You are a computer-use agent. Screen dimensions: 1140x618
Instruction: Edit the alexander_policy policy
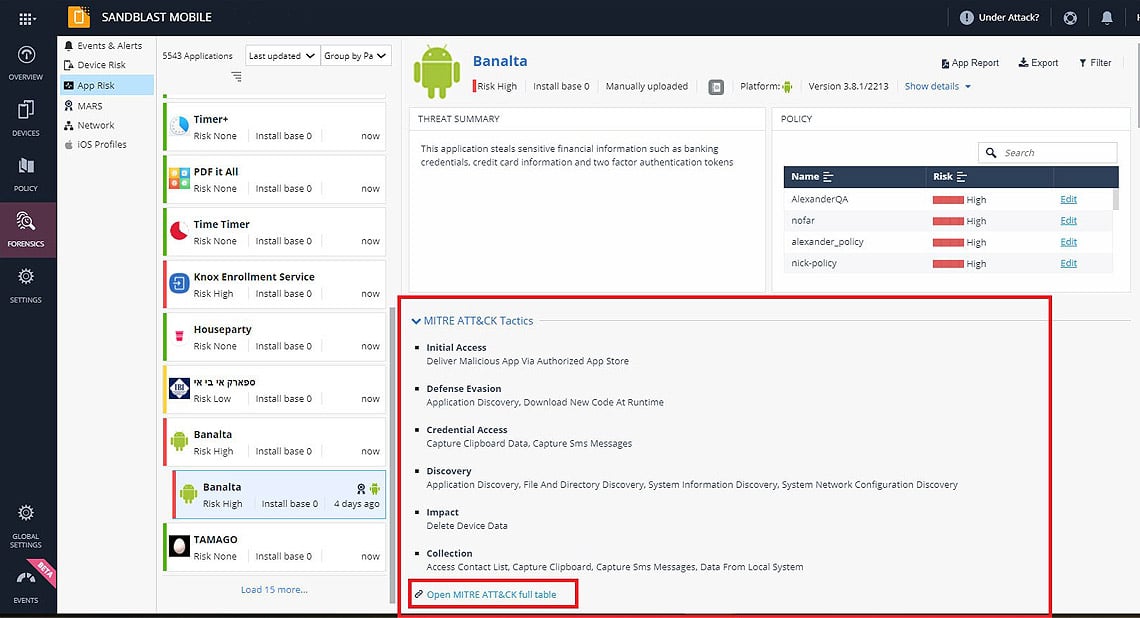pyautogui.click(x=1068, y=242)
